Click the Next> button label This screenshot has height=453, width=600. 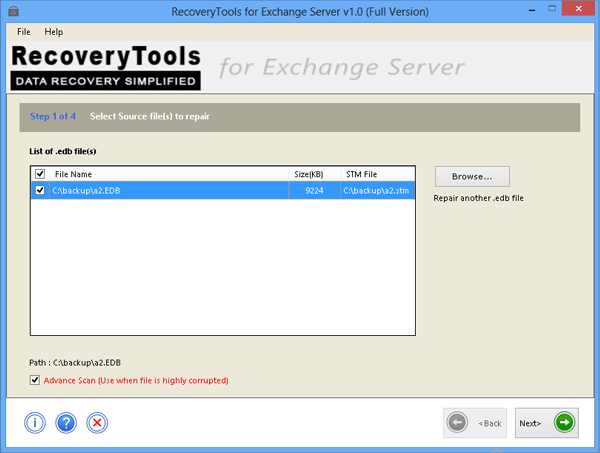(x=530, y=423)
